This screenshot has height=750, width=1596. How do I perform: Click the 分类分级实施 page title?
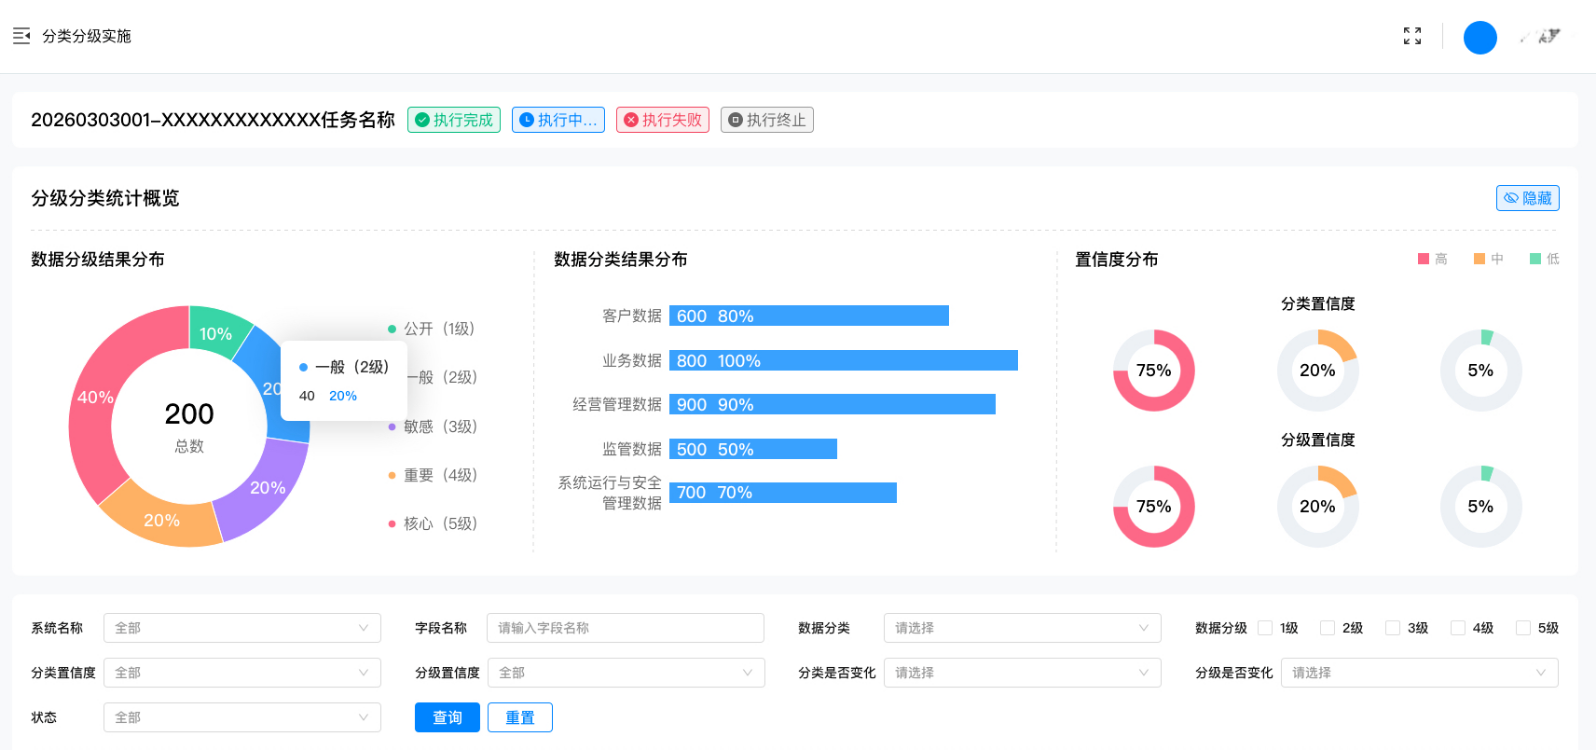[87, 36]
